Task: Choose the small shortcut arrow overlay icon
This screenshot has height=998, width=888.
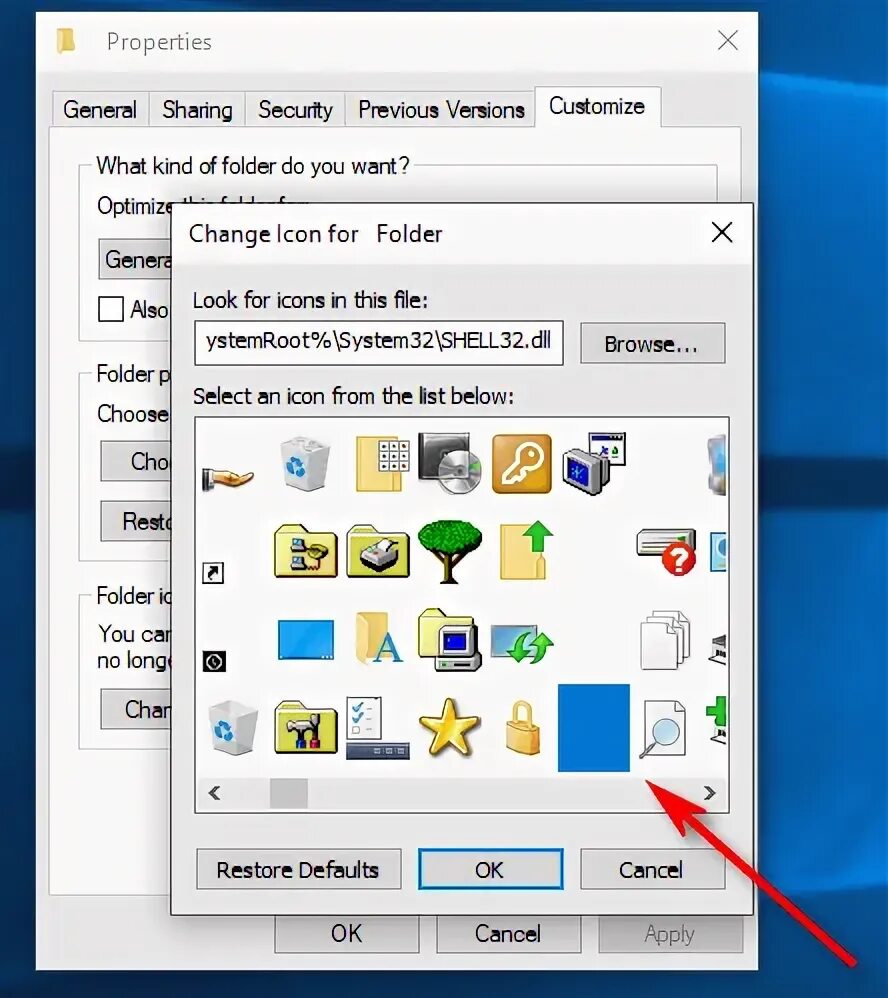Action: tap(213, 573)
